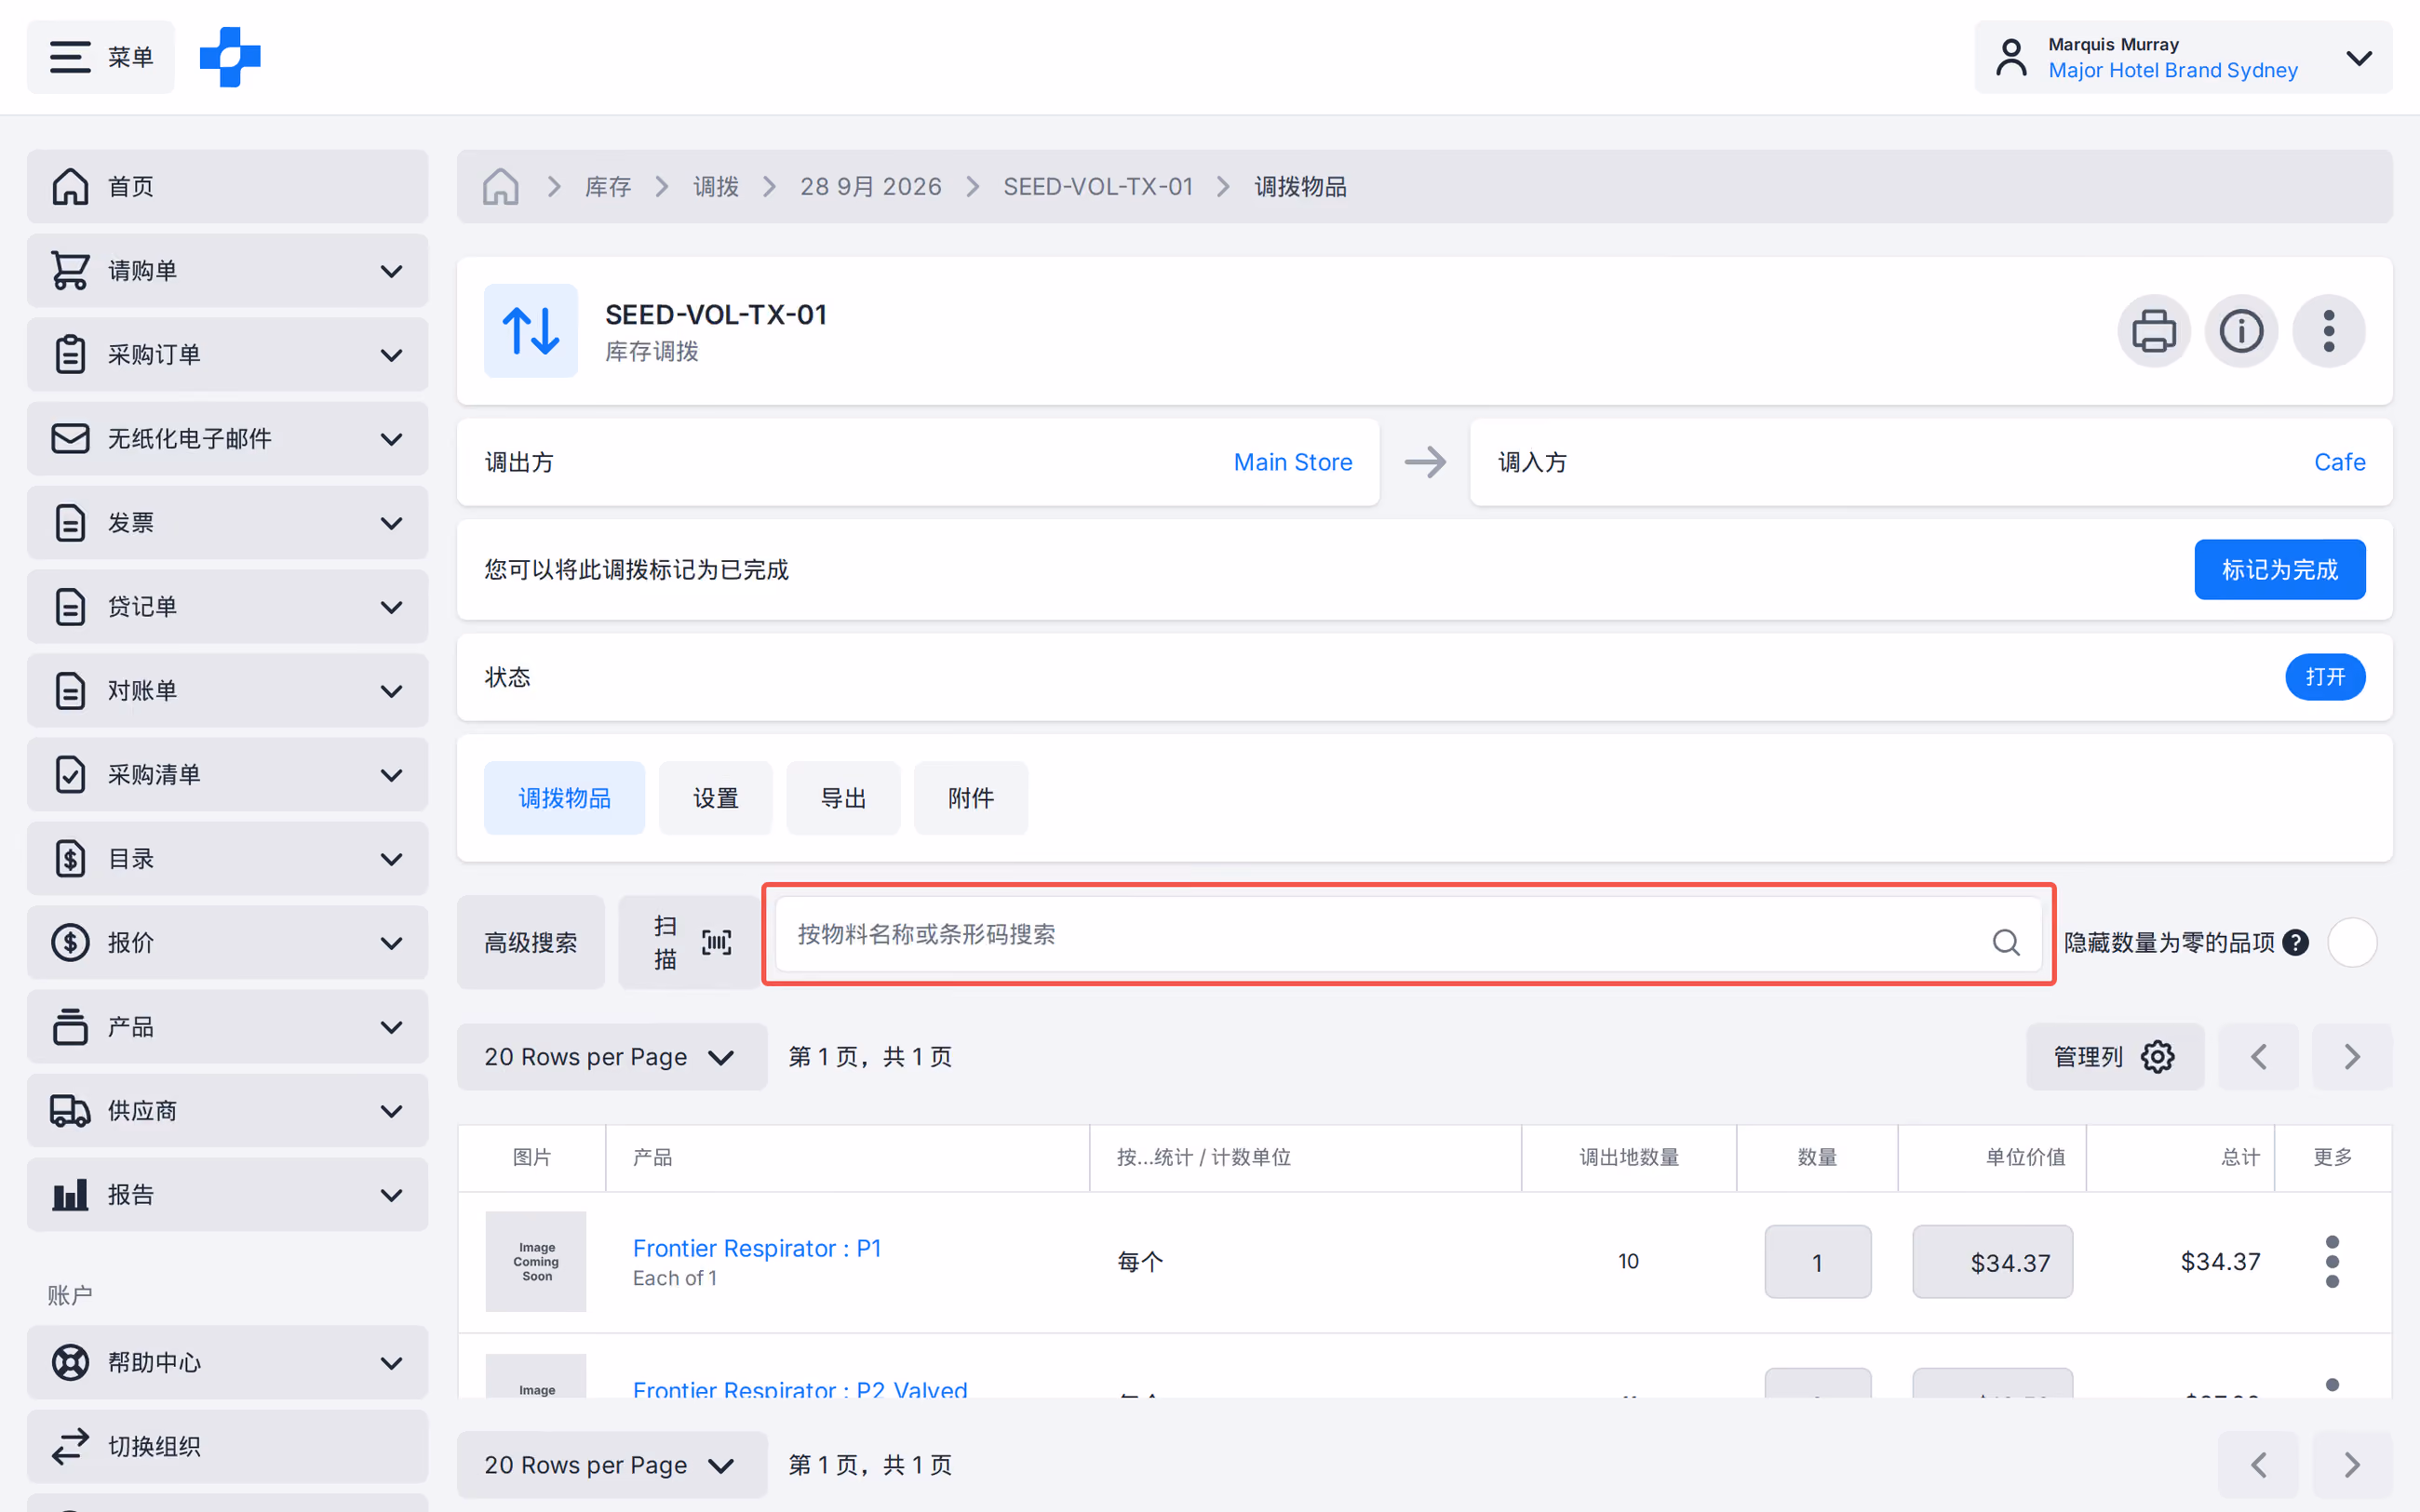Image resolution: width=2420 pixels, height=1512 pixels.
Task: Switch to the 附件 tab
Action: [970, 798]
